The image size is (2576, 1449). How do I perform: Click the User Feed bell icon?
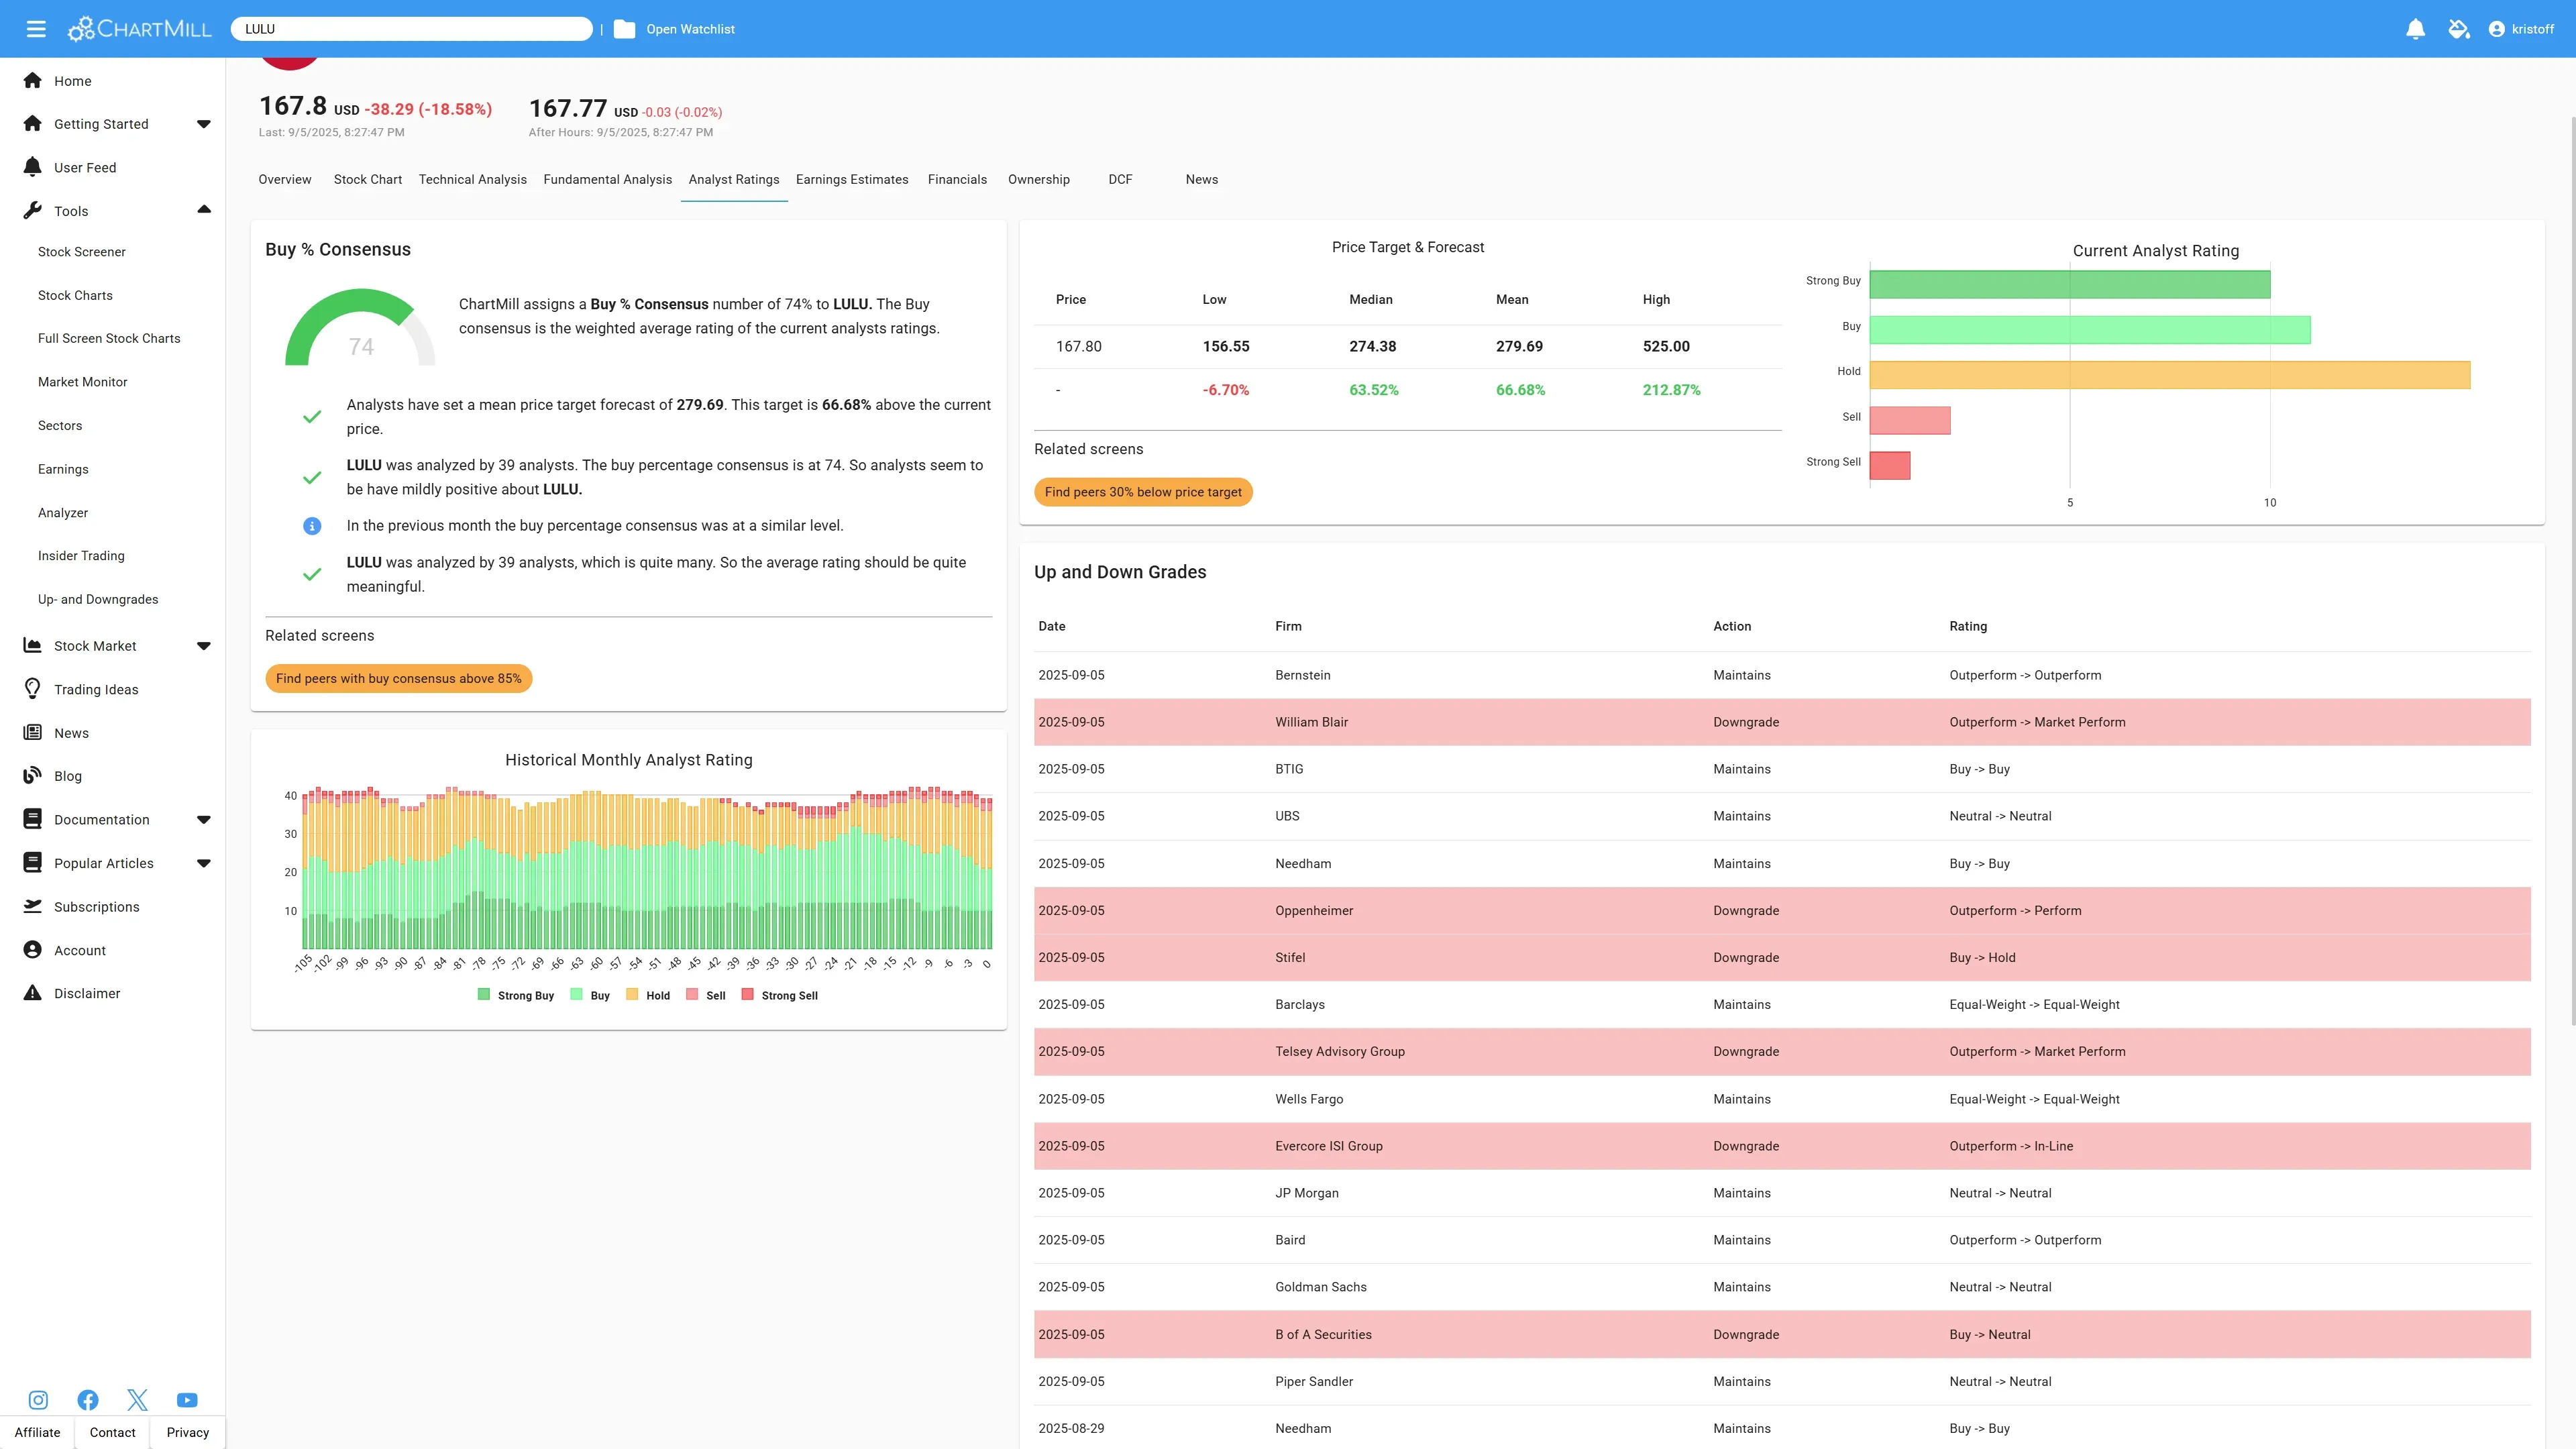point(33,167)
